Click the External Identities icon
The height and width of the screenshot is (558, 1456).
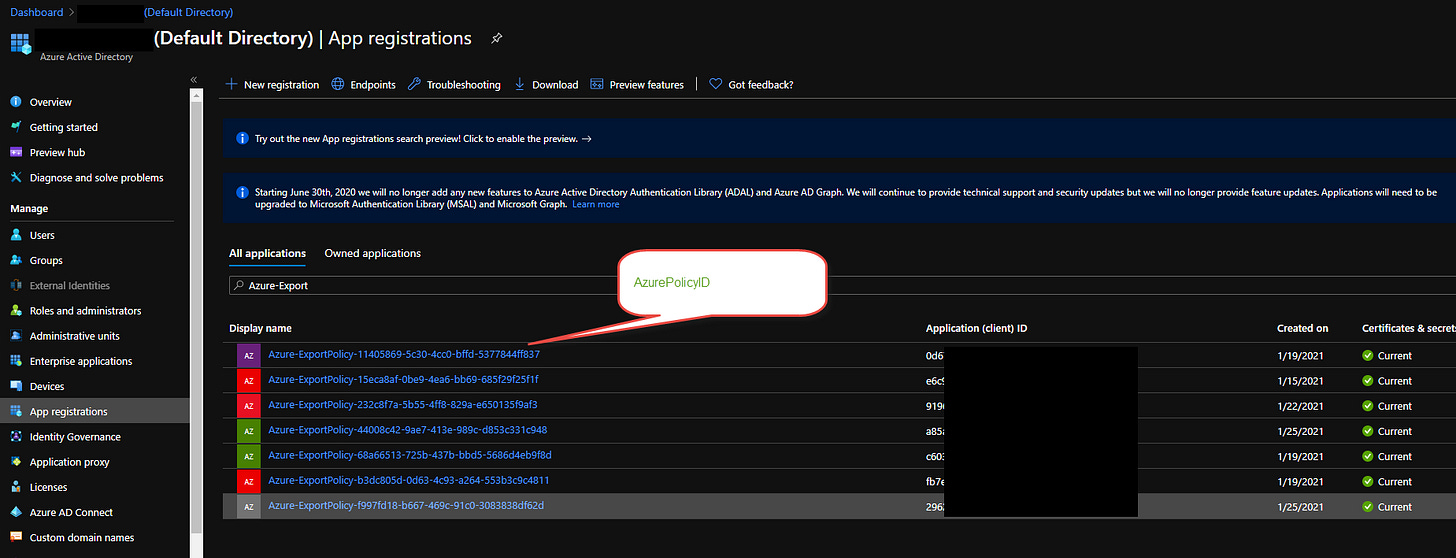tap(16, 285)
